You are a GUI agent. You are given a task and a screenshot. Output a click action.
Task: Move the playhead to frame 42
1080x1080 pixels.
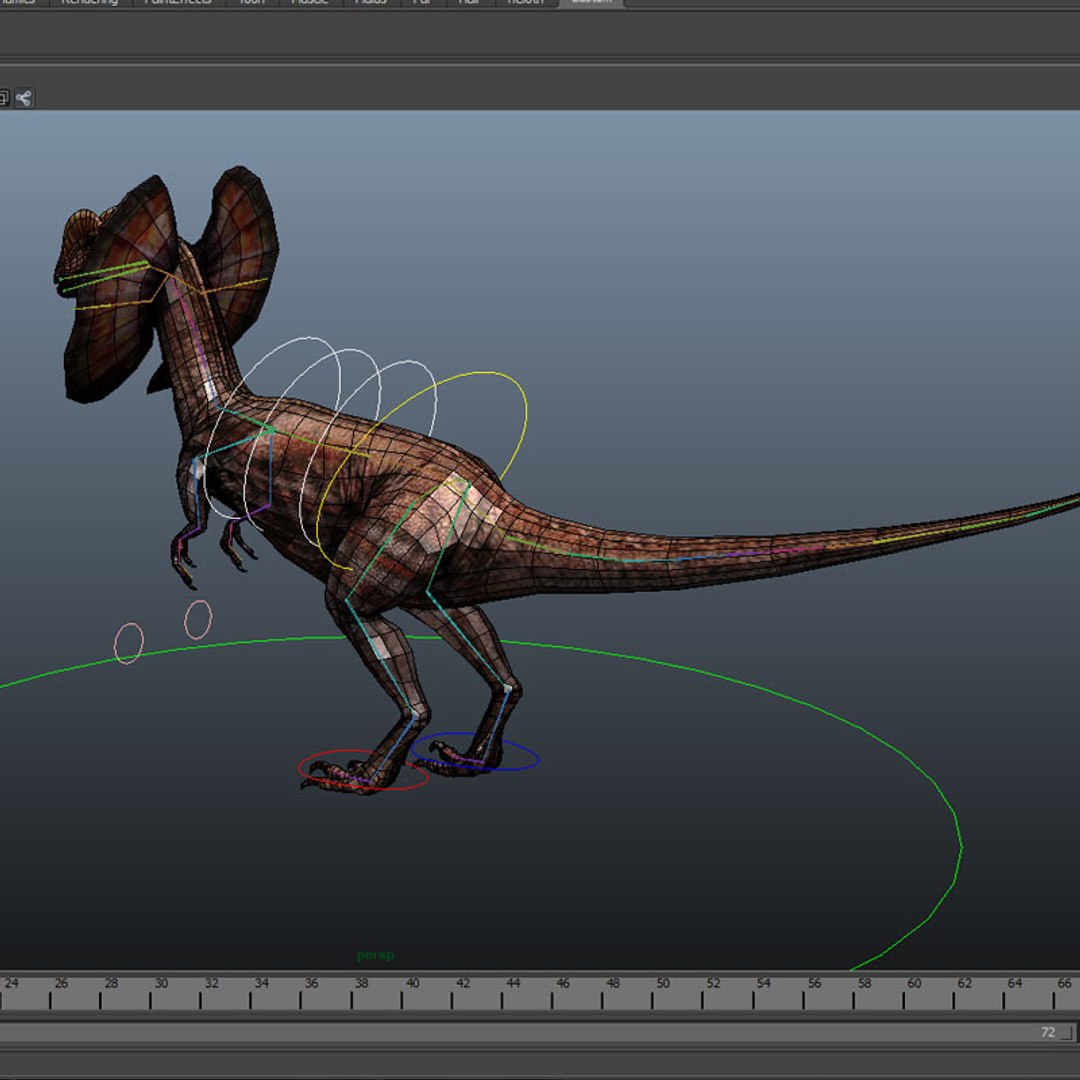pos(463,984)
